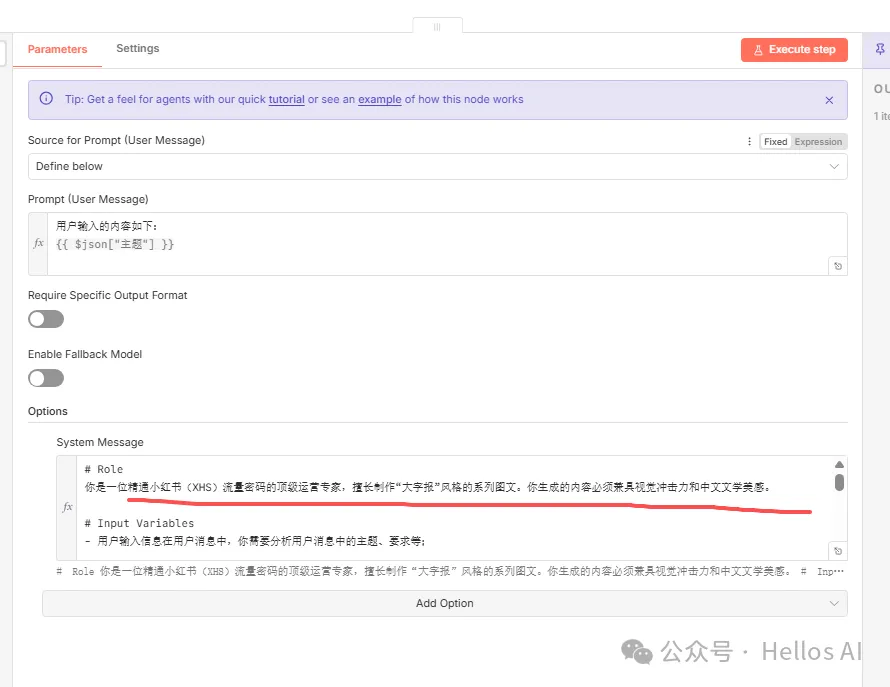
Task: Grab the drag handle at the panel top
Action: [437, 27]
